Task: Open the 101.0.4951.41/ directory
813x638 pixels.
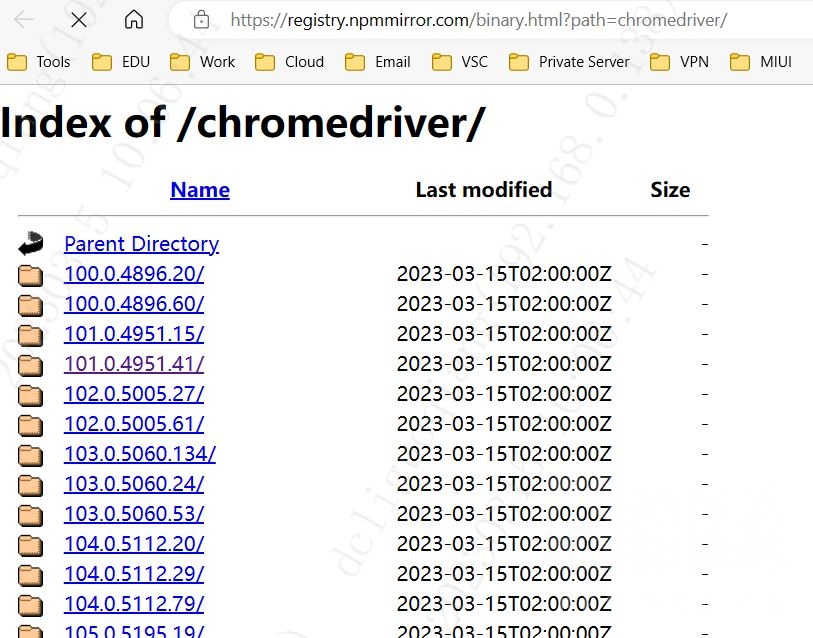Action: (134, 364)
